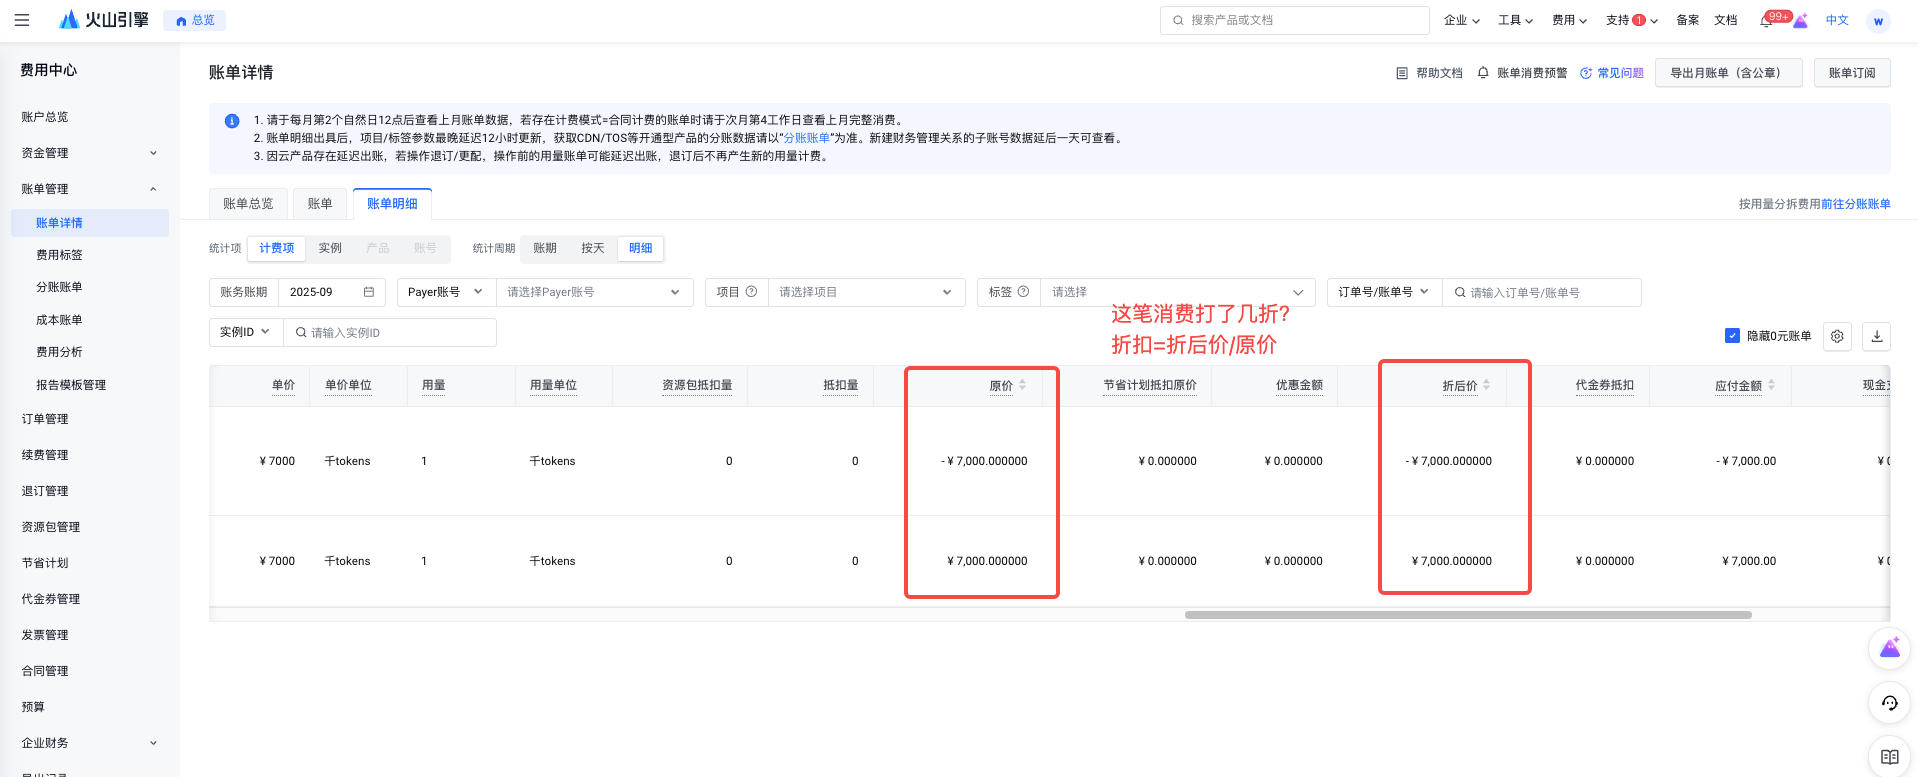This screenshot has height=777, width=1918.
Task: Switch to 账单总览 tab
Action: click(248, 204)
